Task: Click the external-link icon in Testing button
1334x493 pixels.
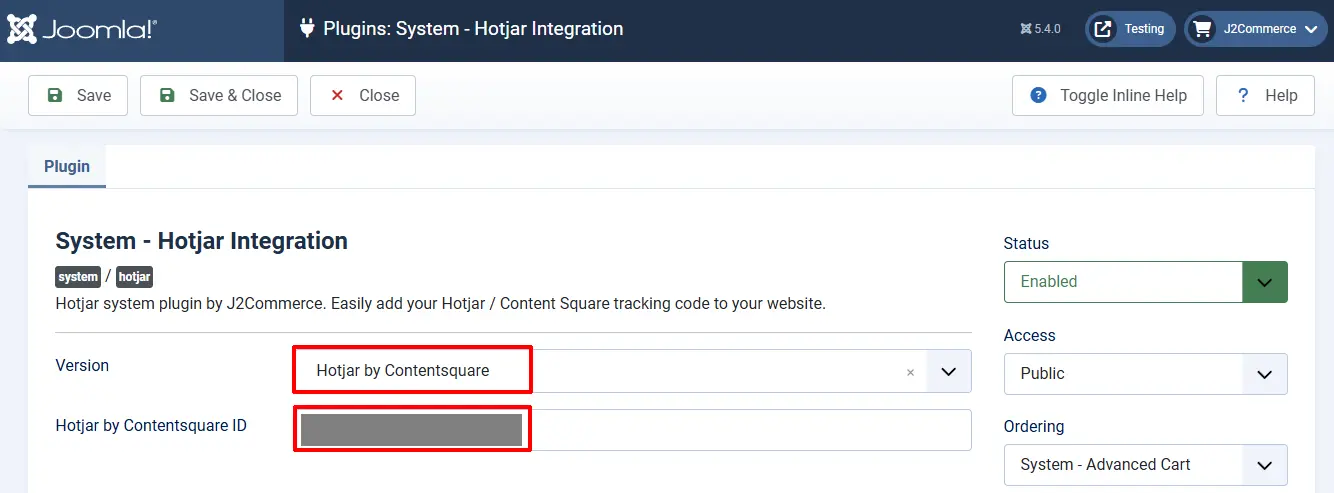Action: click(1103, 29)
